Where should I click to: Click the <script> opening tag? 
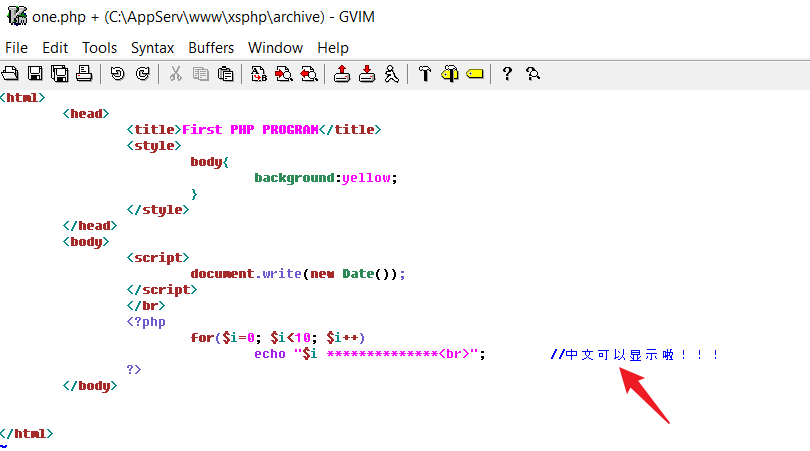click(158, 258)
